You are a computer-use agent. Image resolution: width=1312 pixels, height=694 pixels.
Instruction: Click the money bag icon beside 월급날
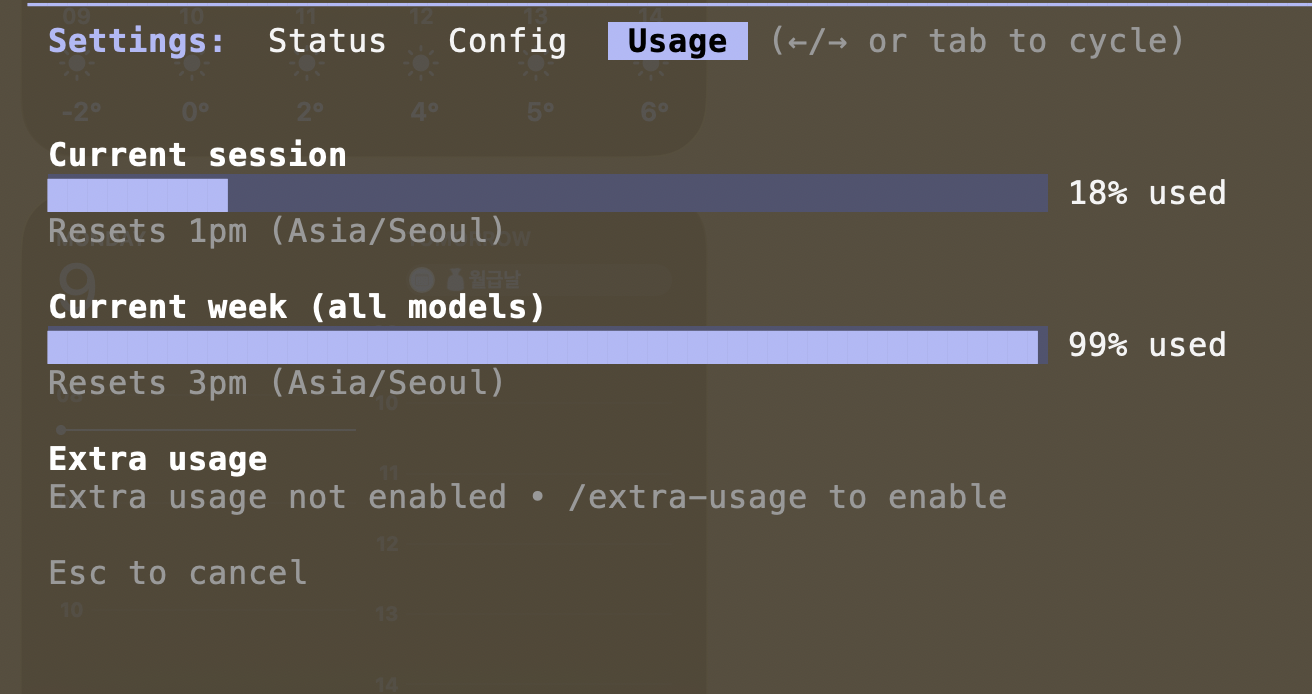pos(456,279)
